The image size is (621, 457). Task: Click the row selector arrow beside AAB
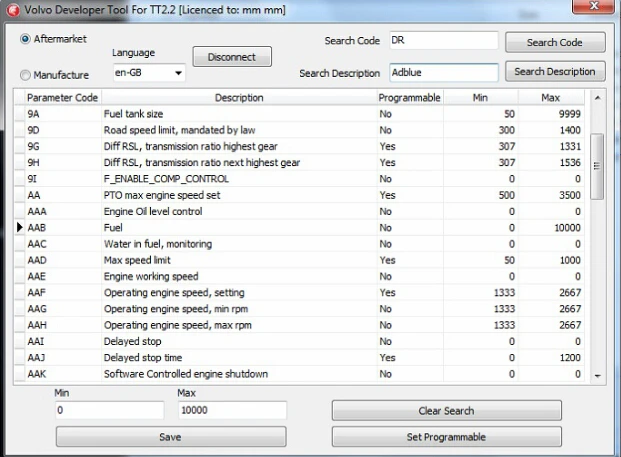click(x=19, y=227)
